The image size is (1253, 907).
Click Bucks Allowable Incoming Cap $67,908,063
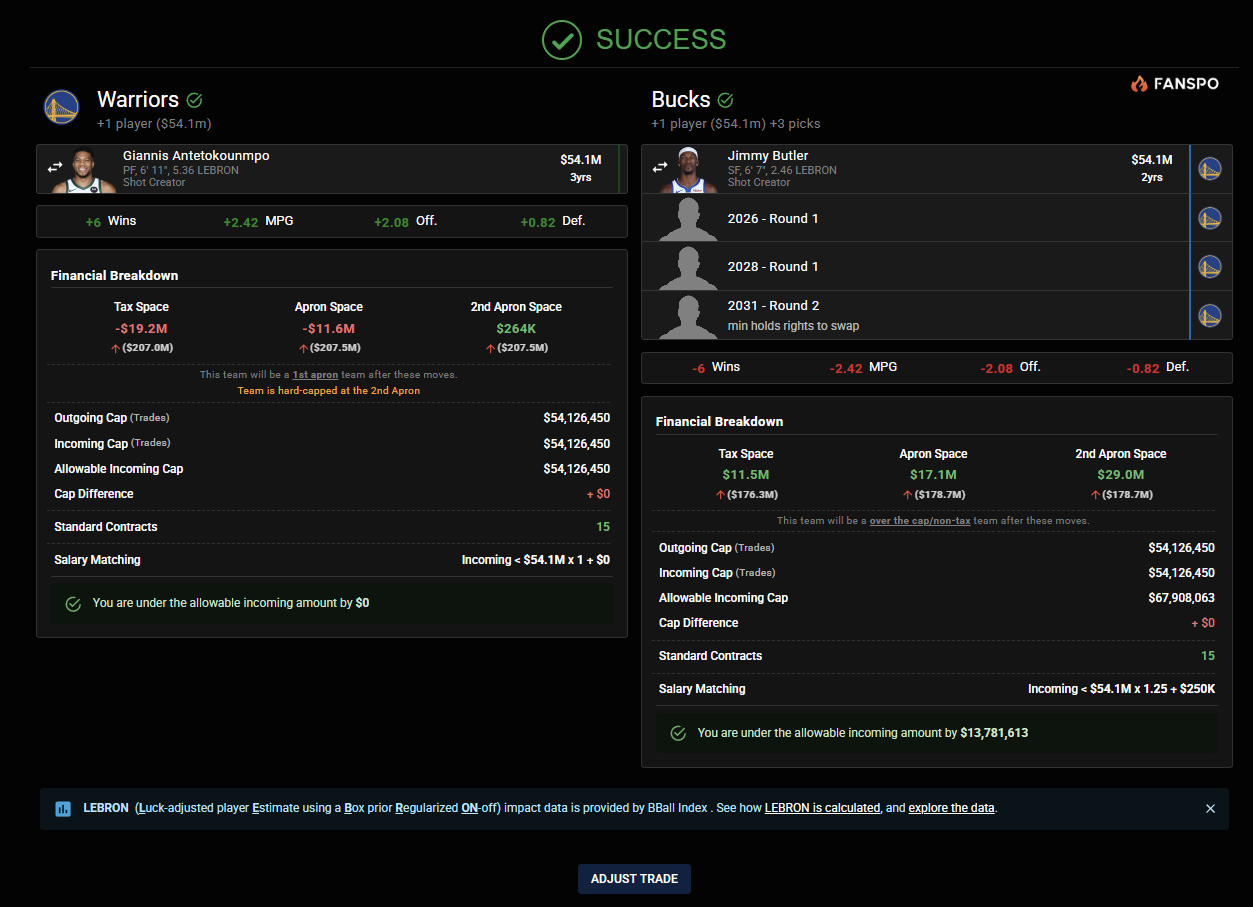tap(1181, 598)
